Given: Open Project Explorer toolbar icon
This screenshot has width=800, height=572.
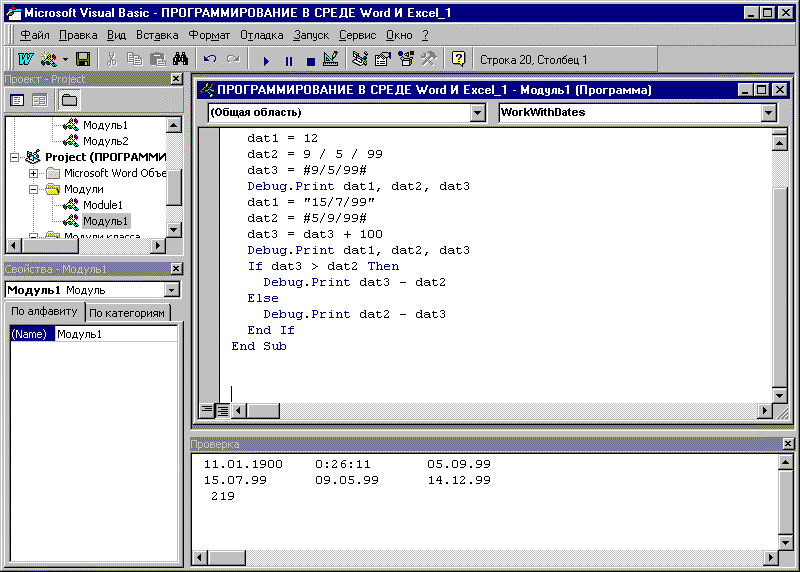Looking at the screenshot, I should pyautogui.click(x=360, y=60).
